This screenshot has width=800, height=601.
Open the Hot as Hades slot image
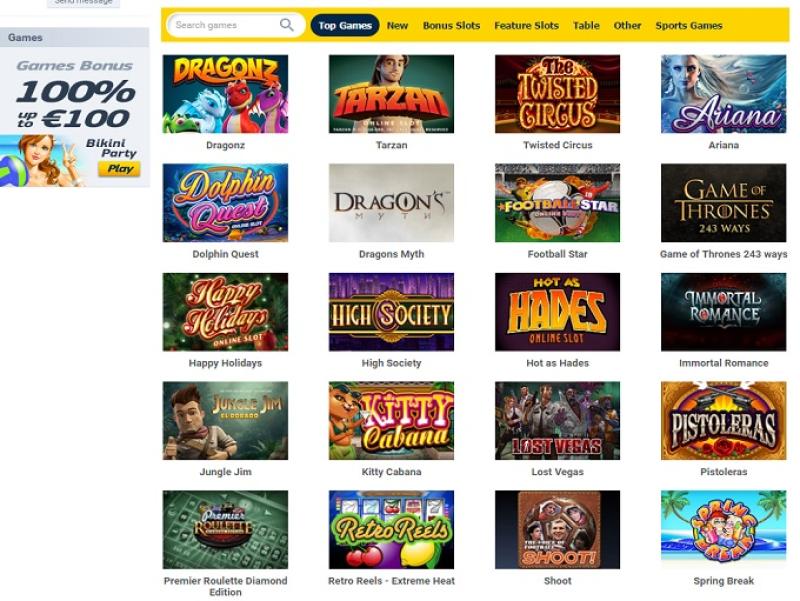coord(557,312)
